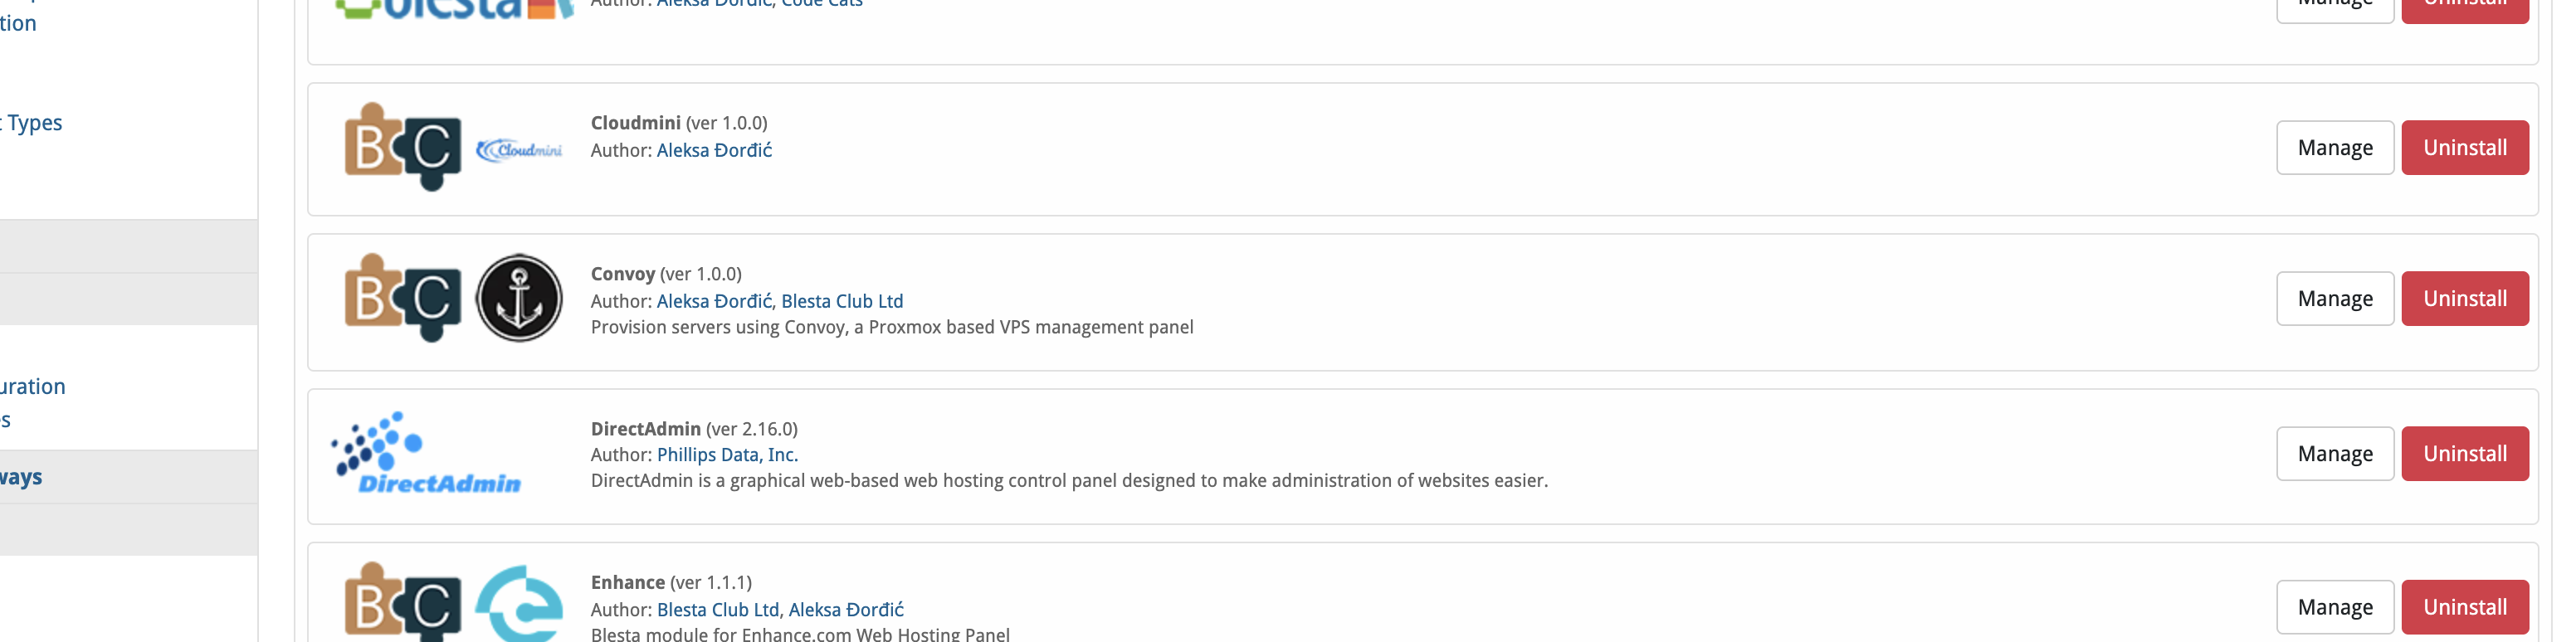This screenshot has width=2576, height=642.
Task: Click the Blesta Club puzzle logo beside Enhance
Action: [x=403, y=602]
